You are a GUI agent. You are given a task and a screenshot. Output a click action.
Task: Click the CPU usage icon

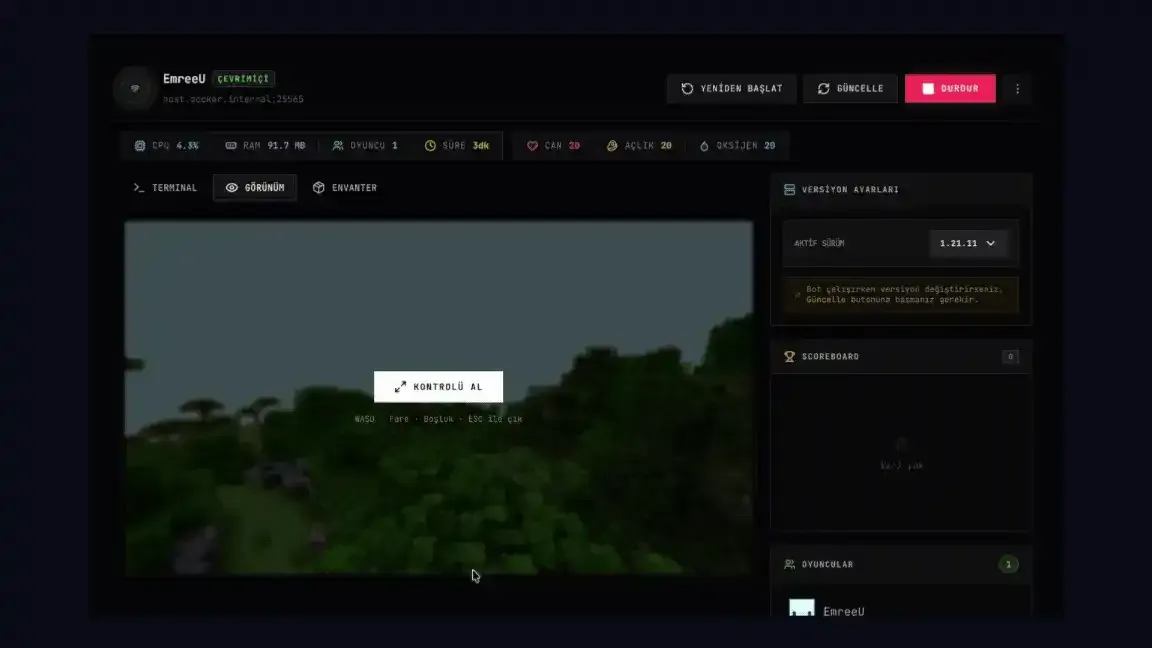click(140, 145)
